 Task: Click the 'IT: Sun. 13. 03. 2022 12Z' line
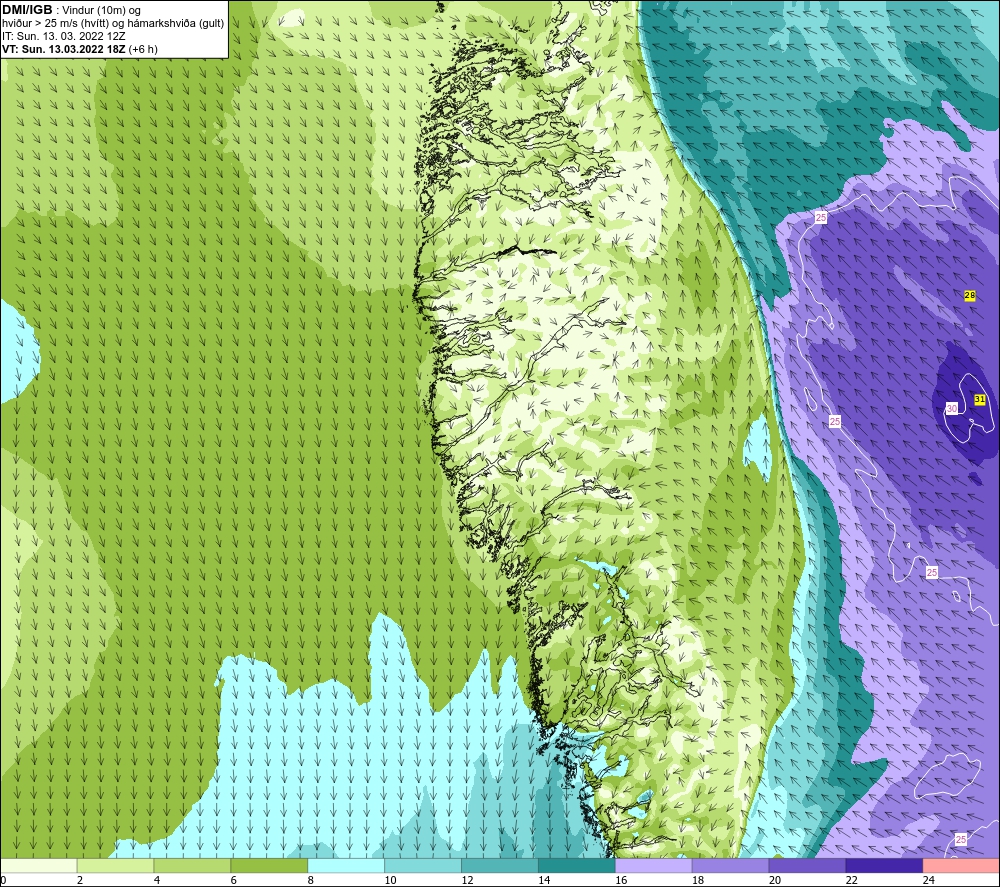(64, 36)
